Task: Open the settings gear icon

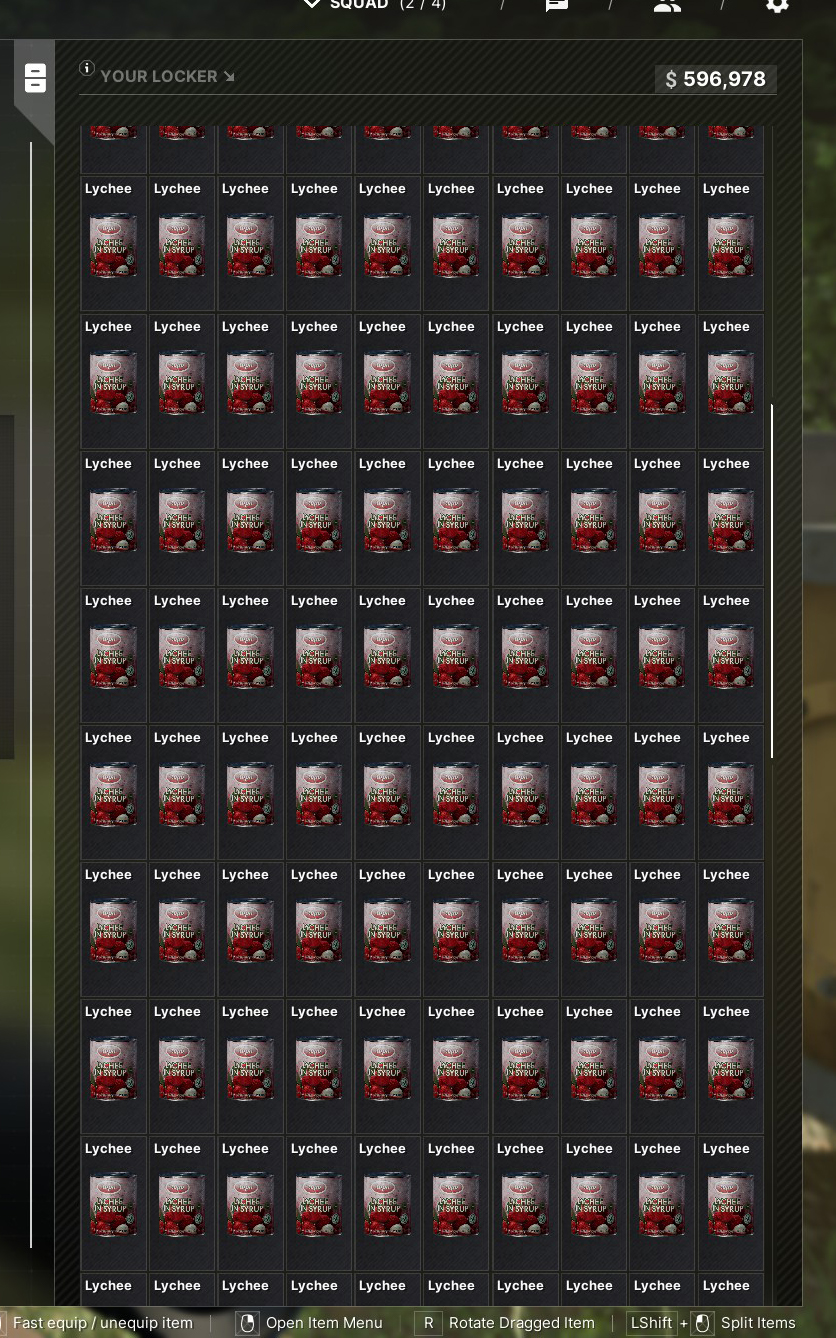Action: [x=777, y=5]
